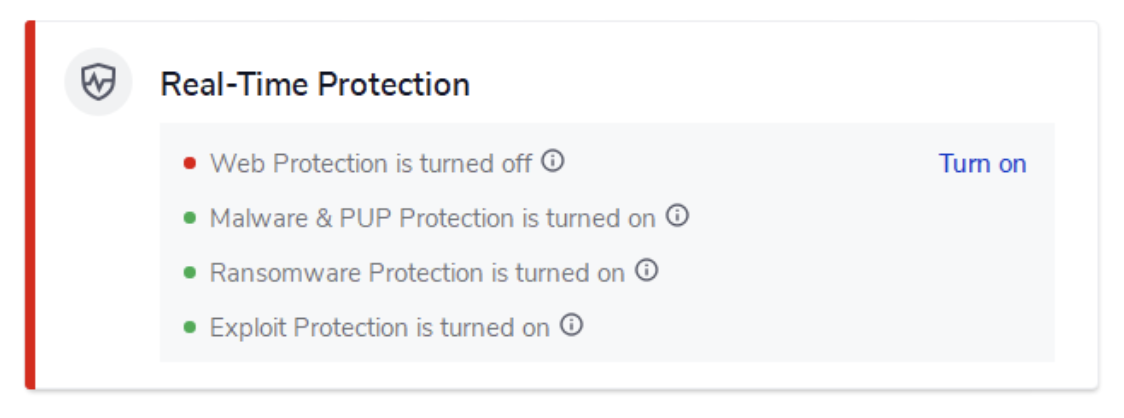
Task: Click green dot beside Exploit Protection
Action: click(x=189, y=328)
